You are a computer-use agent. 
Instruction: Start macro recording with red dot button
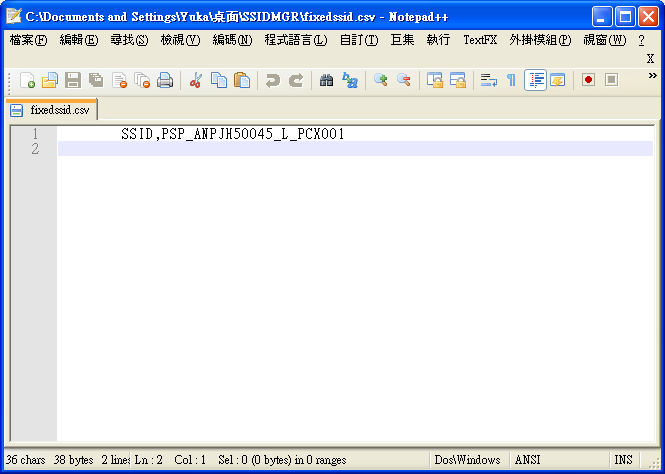pyautogui.click(x=588, y=80)
